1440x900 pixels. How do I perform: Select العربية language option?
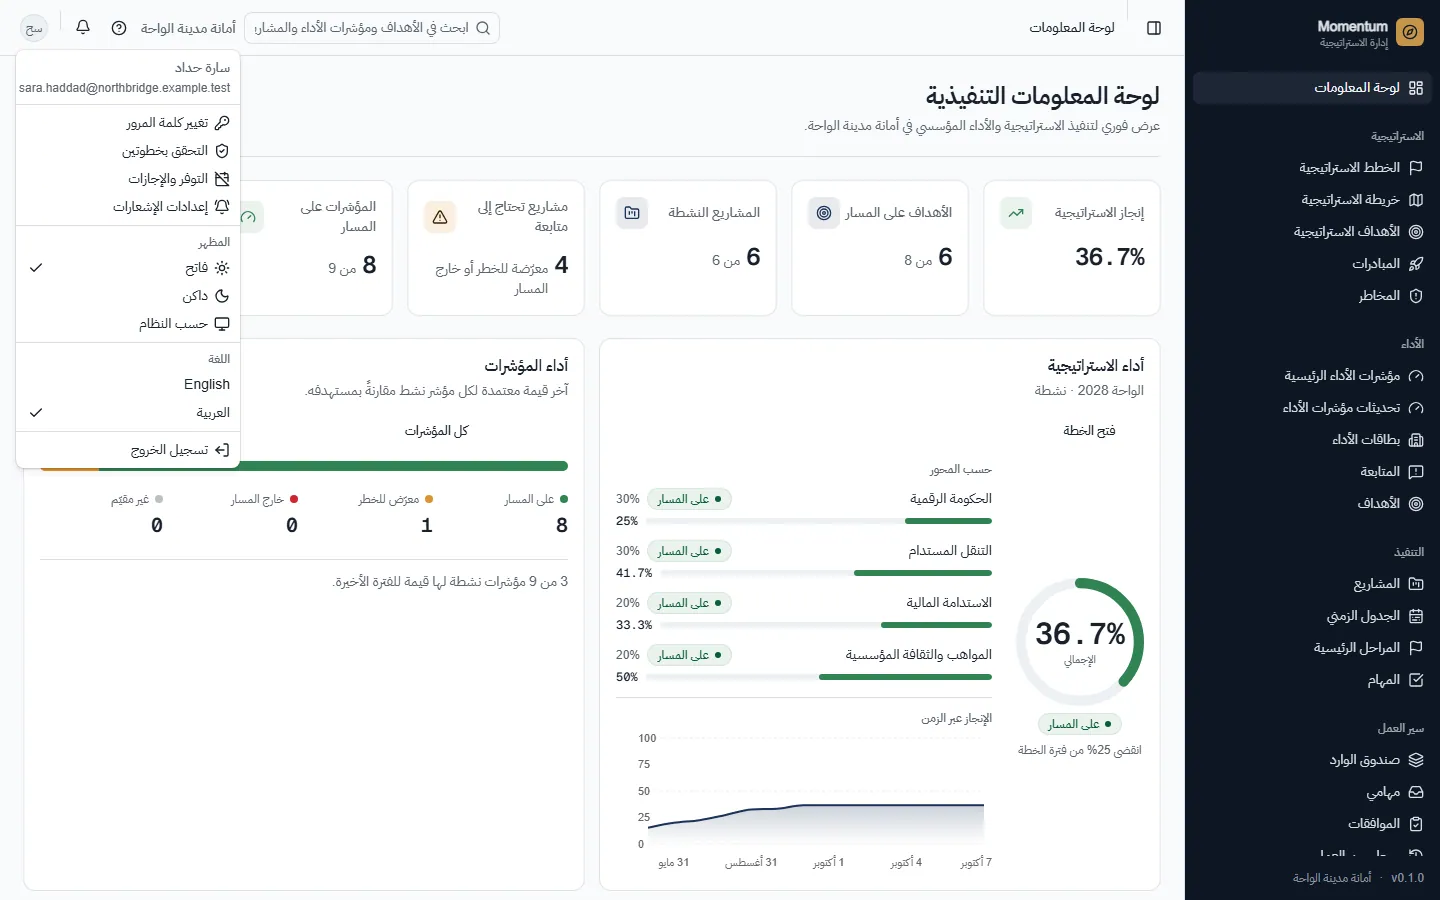click(x=128, y=413)
